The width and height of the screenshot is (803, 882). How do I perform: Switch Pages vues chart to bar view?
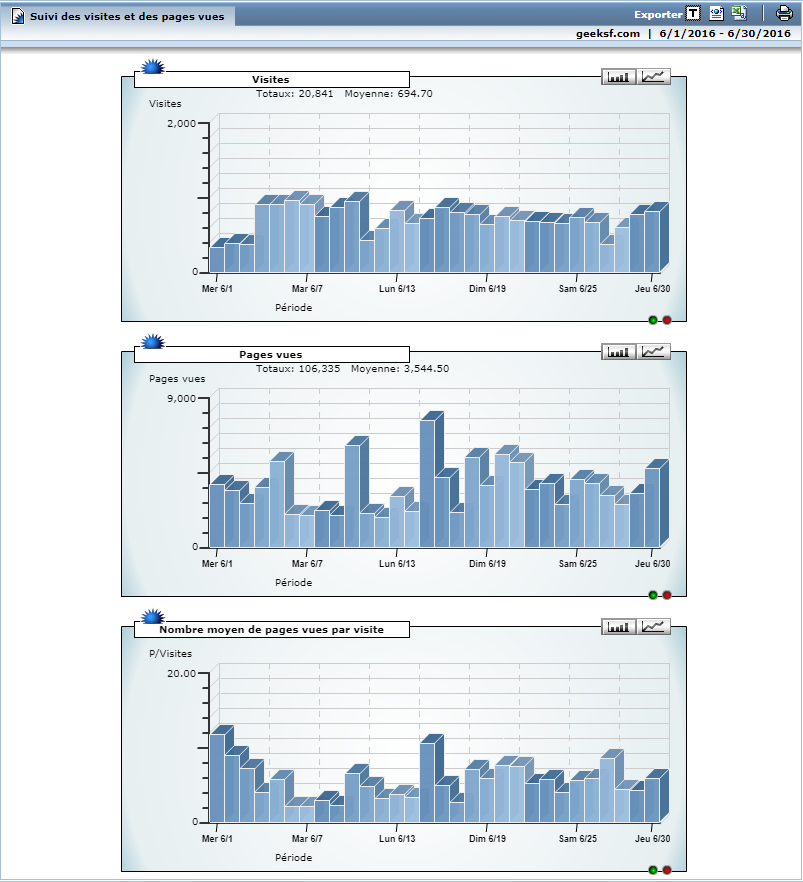pos(619,352)
